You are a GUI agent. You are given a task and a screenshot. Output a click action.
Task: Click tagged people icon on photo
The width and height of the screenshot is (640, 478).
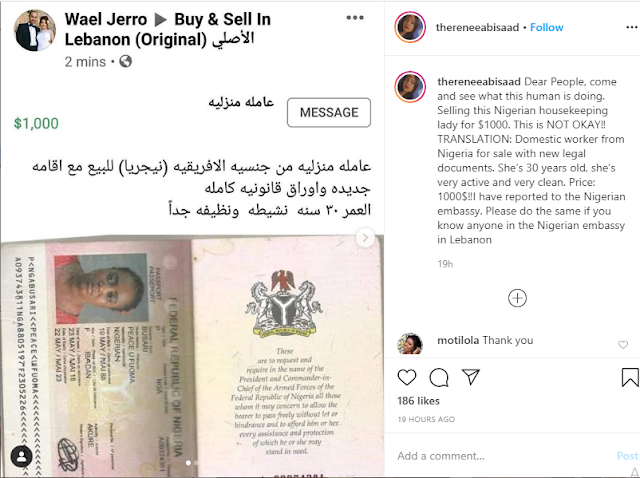click(x=21, y=456)
